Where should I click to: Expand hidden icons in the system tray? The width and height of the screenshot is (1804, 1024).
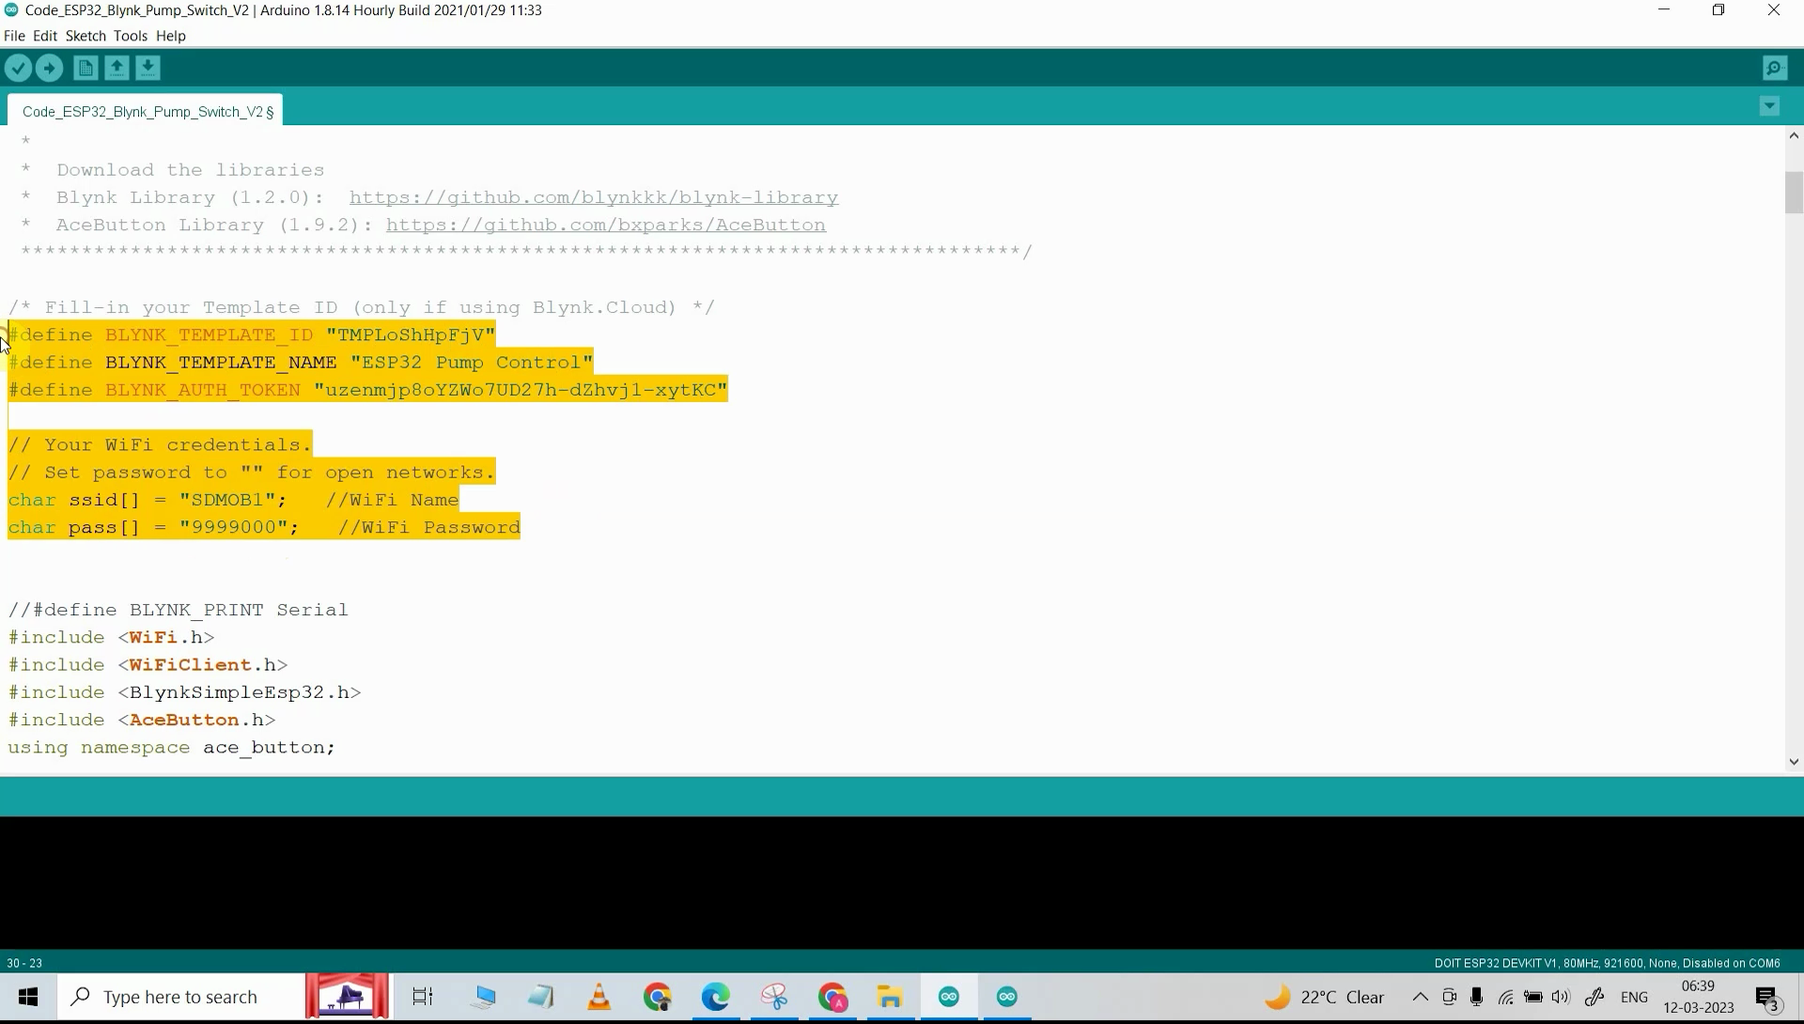1420,996
